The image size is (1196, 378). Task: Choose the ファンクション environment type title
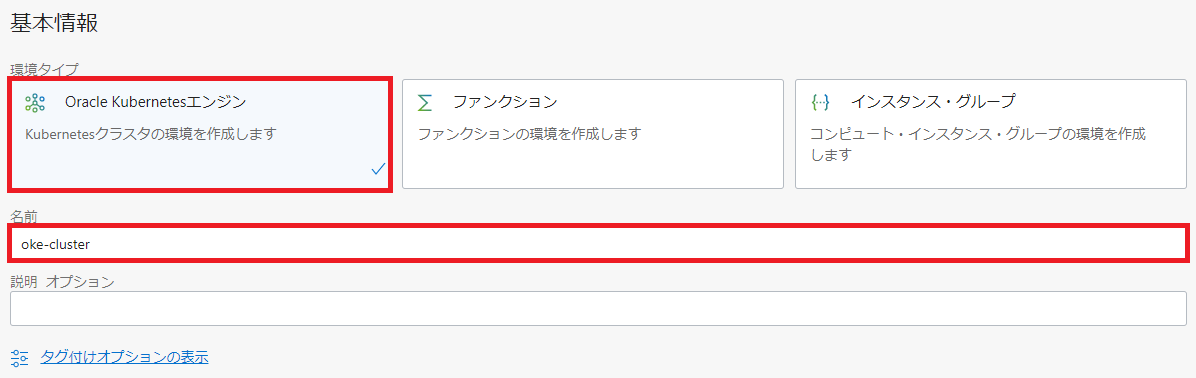pyautogui.click(x=505, y=101)
